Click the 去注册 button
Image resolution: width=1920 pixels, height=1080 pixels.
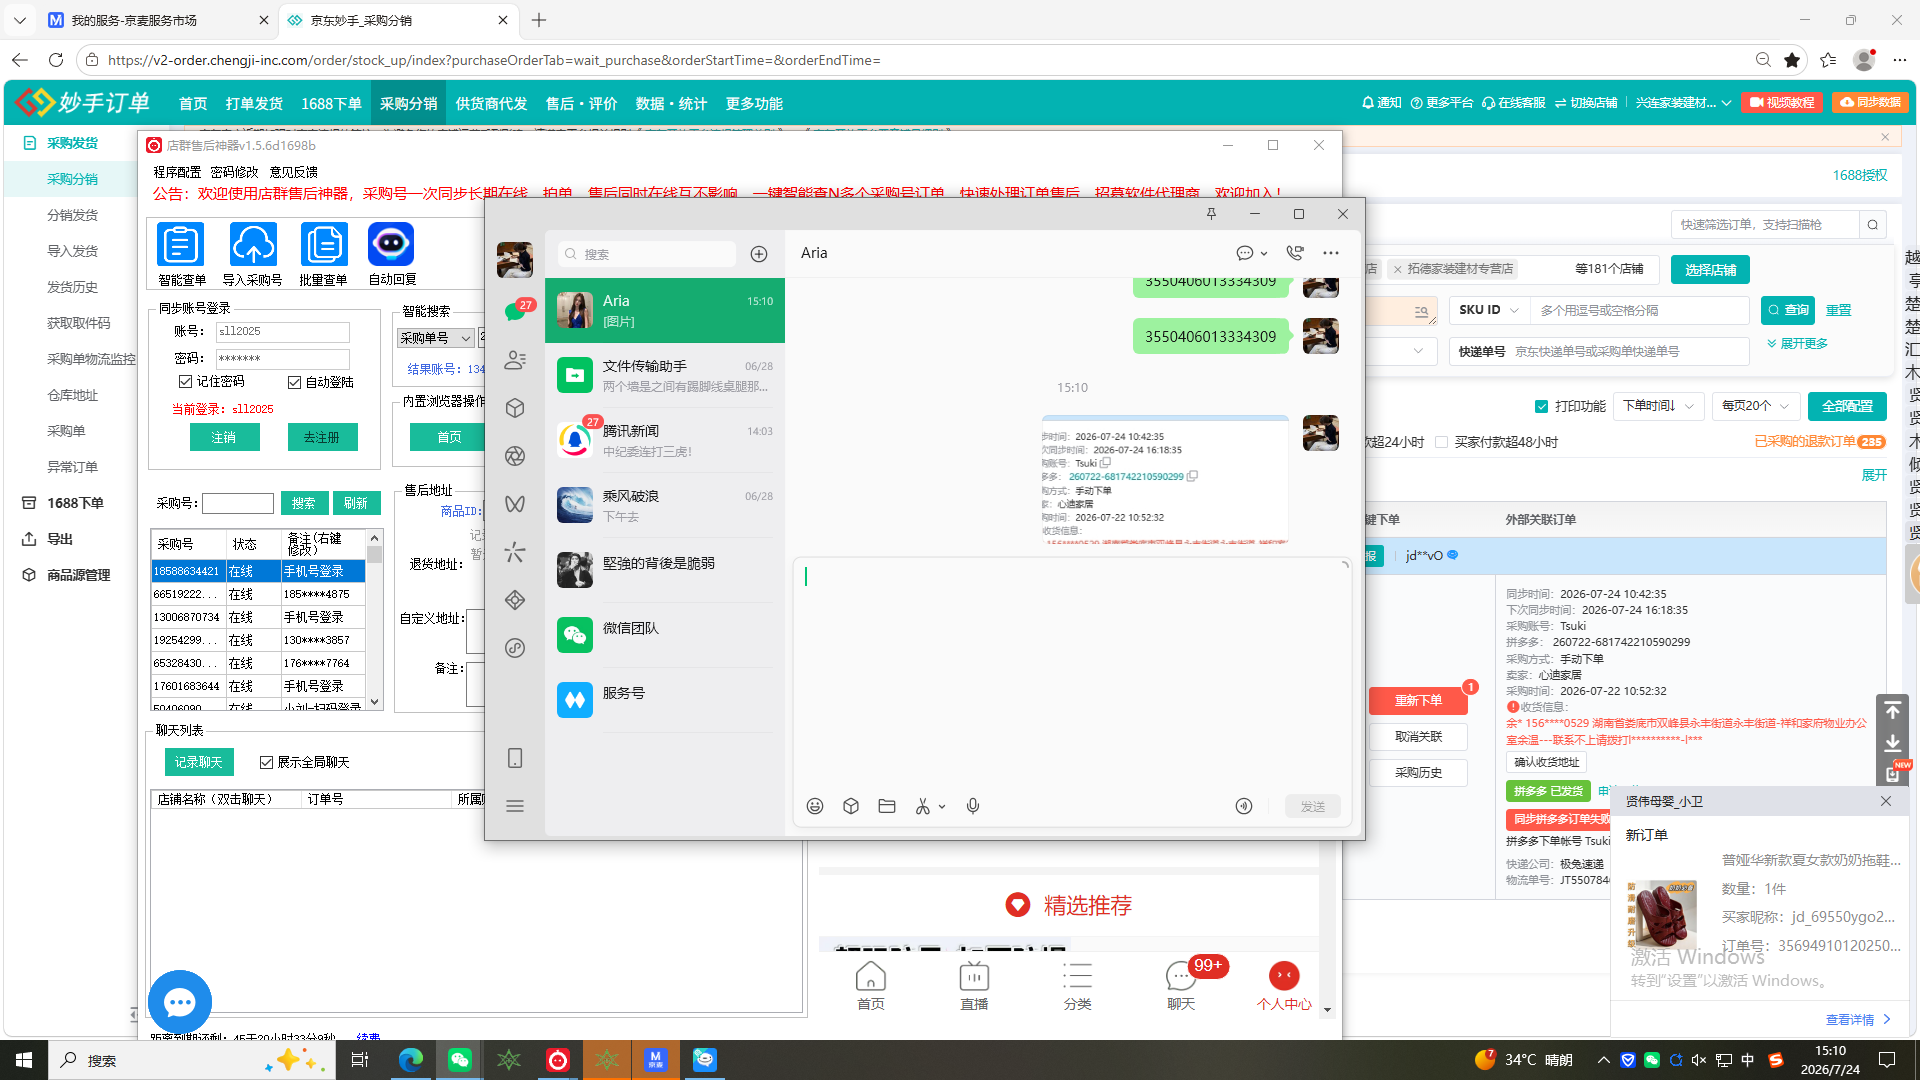click(322, 437)
